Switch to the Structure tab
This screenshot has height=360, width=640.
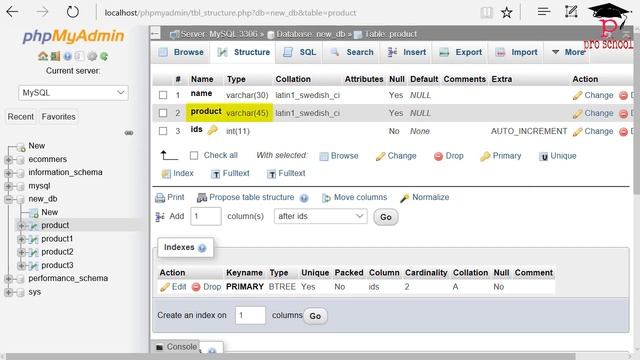coord(243,52)
